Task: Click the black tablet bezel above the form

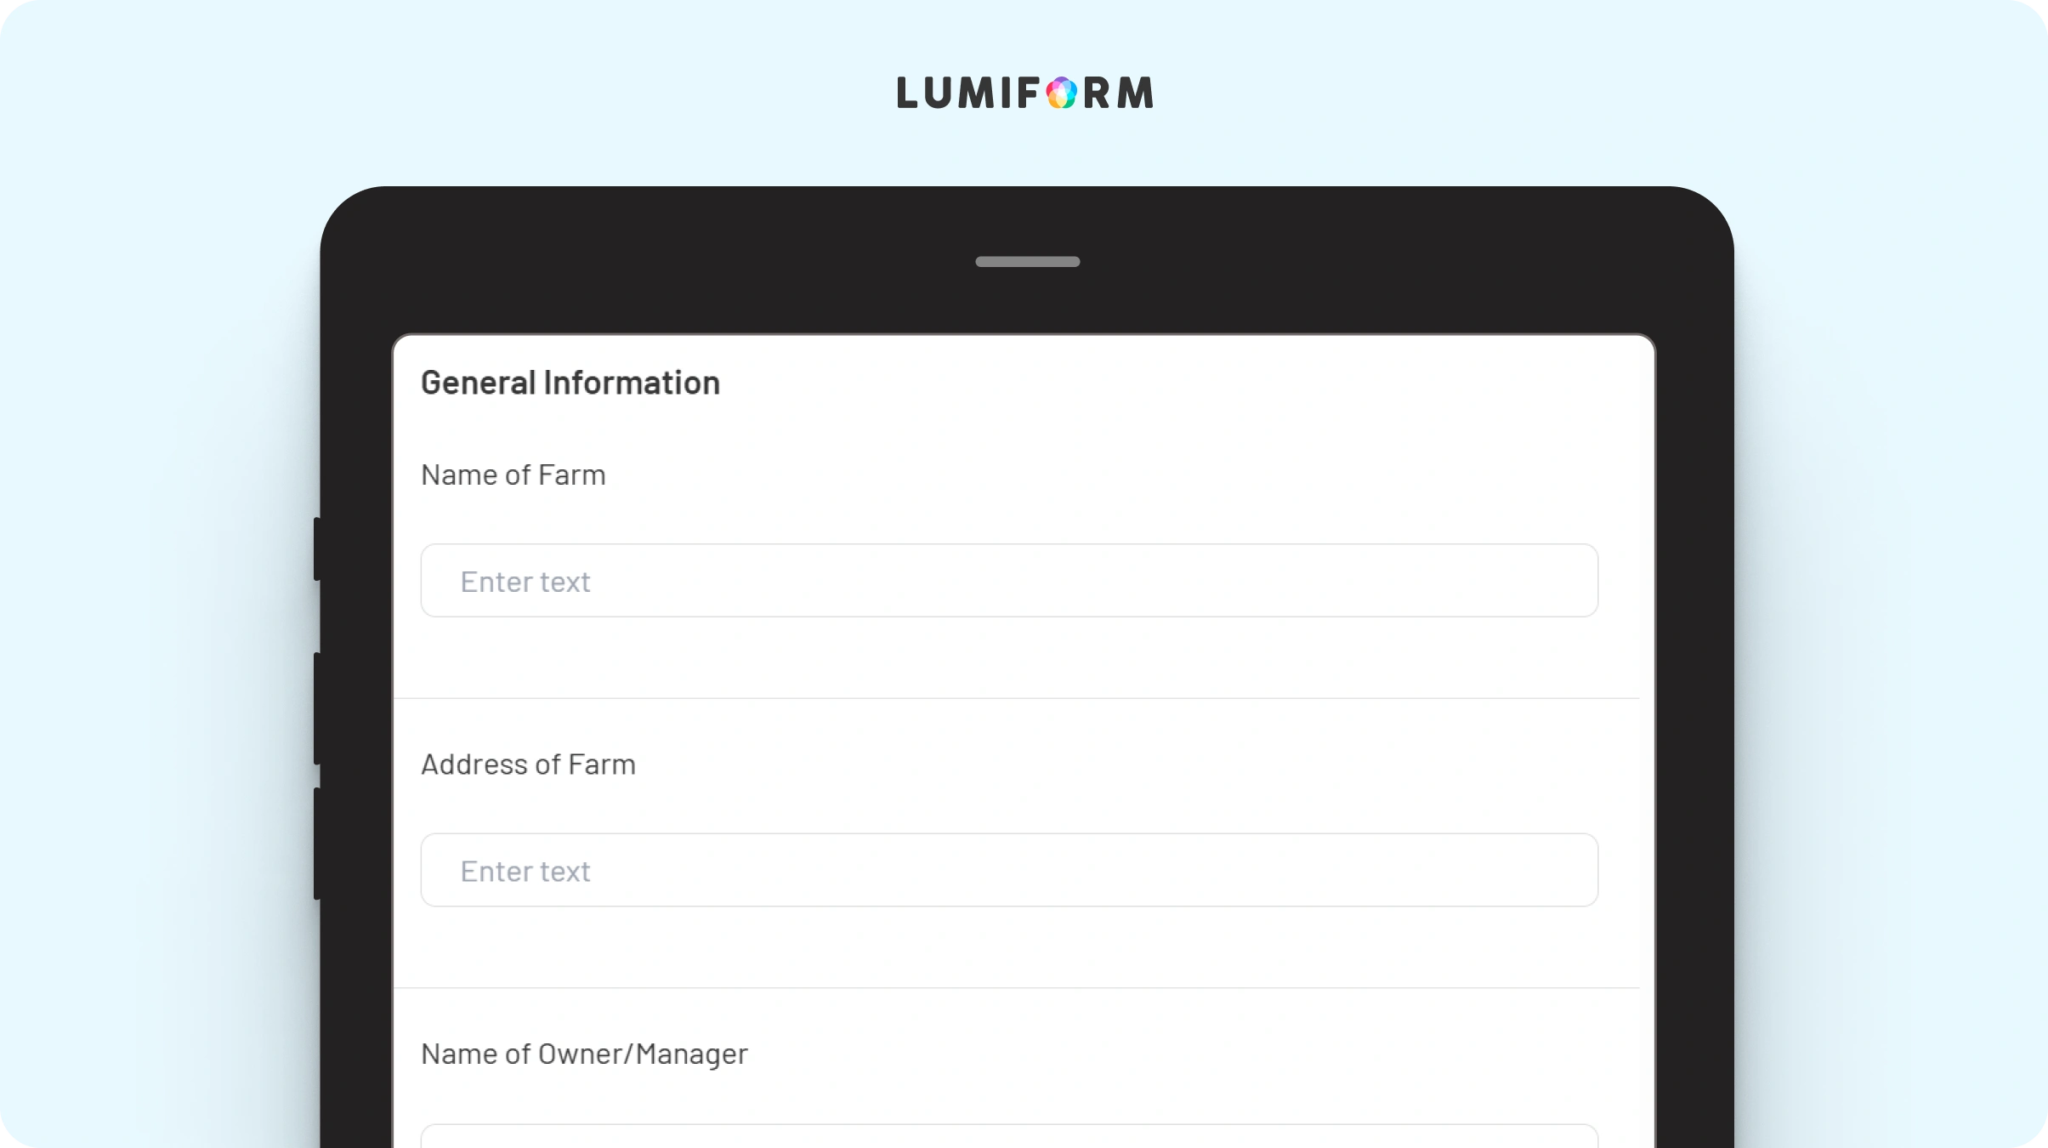Action: [1027, 300]
